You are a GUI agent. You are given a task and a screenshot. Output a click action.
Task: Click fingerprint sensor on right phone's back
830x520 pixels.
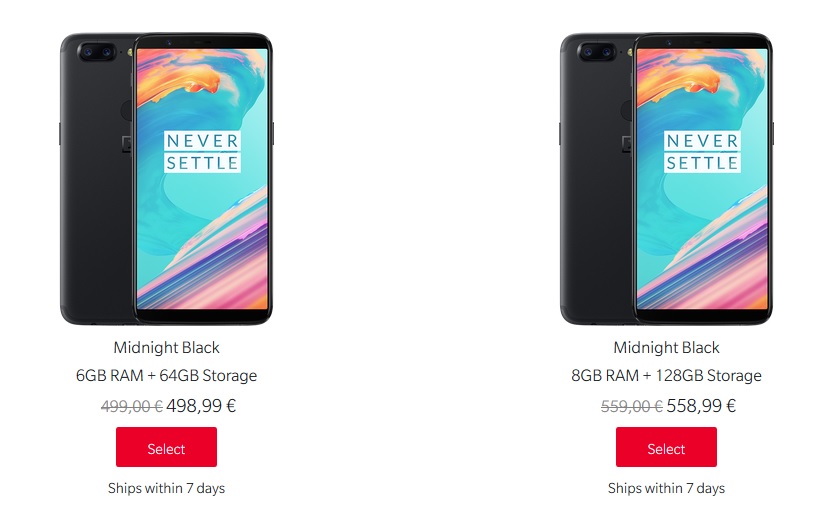pyautogui.click(x=627, y=111)
